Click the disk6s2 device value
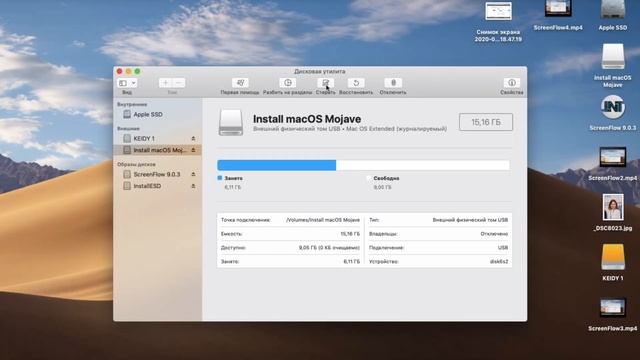 499,262
